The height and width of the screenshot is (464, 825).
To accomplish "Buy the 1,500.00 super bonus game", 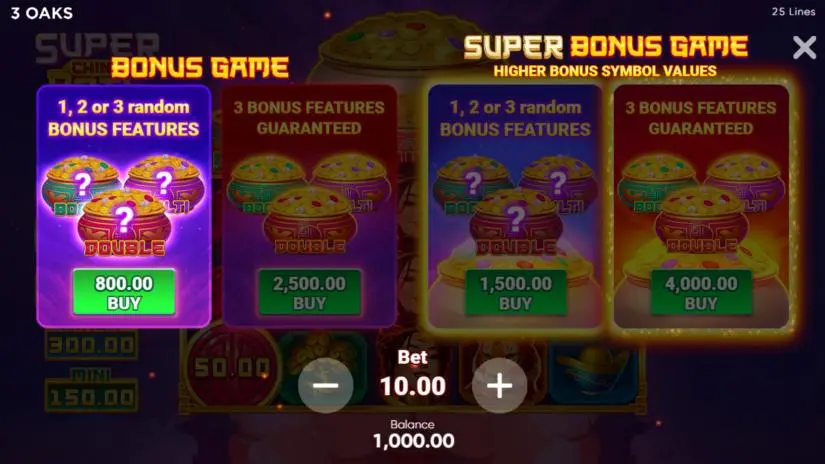I will coord(516,292).
